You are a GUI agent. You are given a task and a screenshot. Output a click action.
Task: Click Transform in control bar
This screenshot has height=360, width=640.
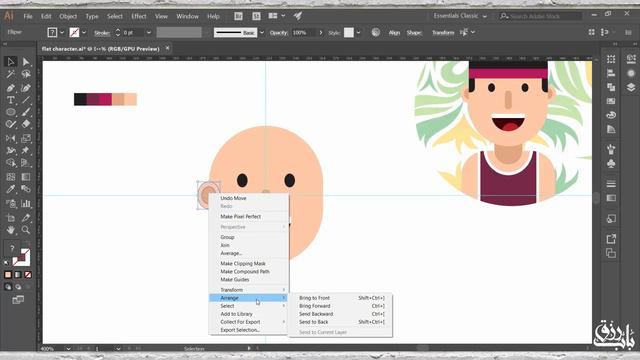(x=443, y=32)
